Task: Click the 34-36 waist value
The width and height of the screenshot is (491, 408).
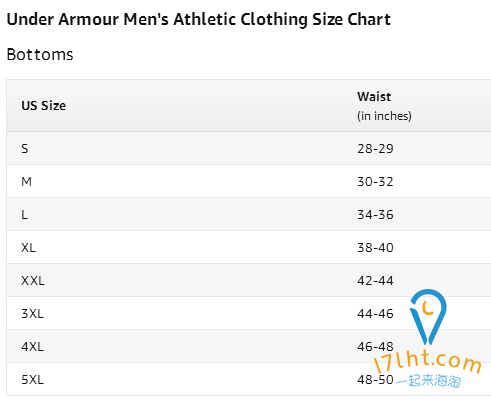Action: pyautogui.click(x=375, y=215)
